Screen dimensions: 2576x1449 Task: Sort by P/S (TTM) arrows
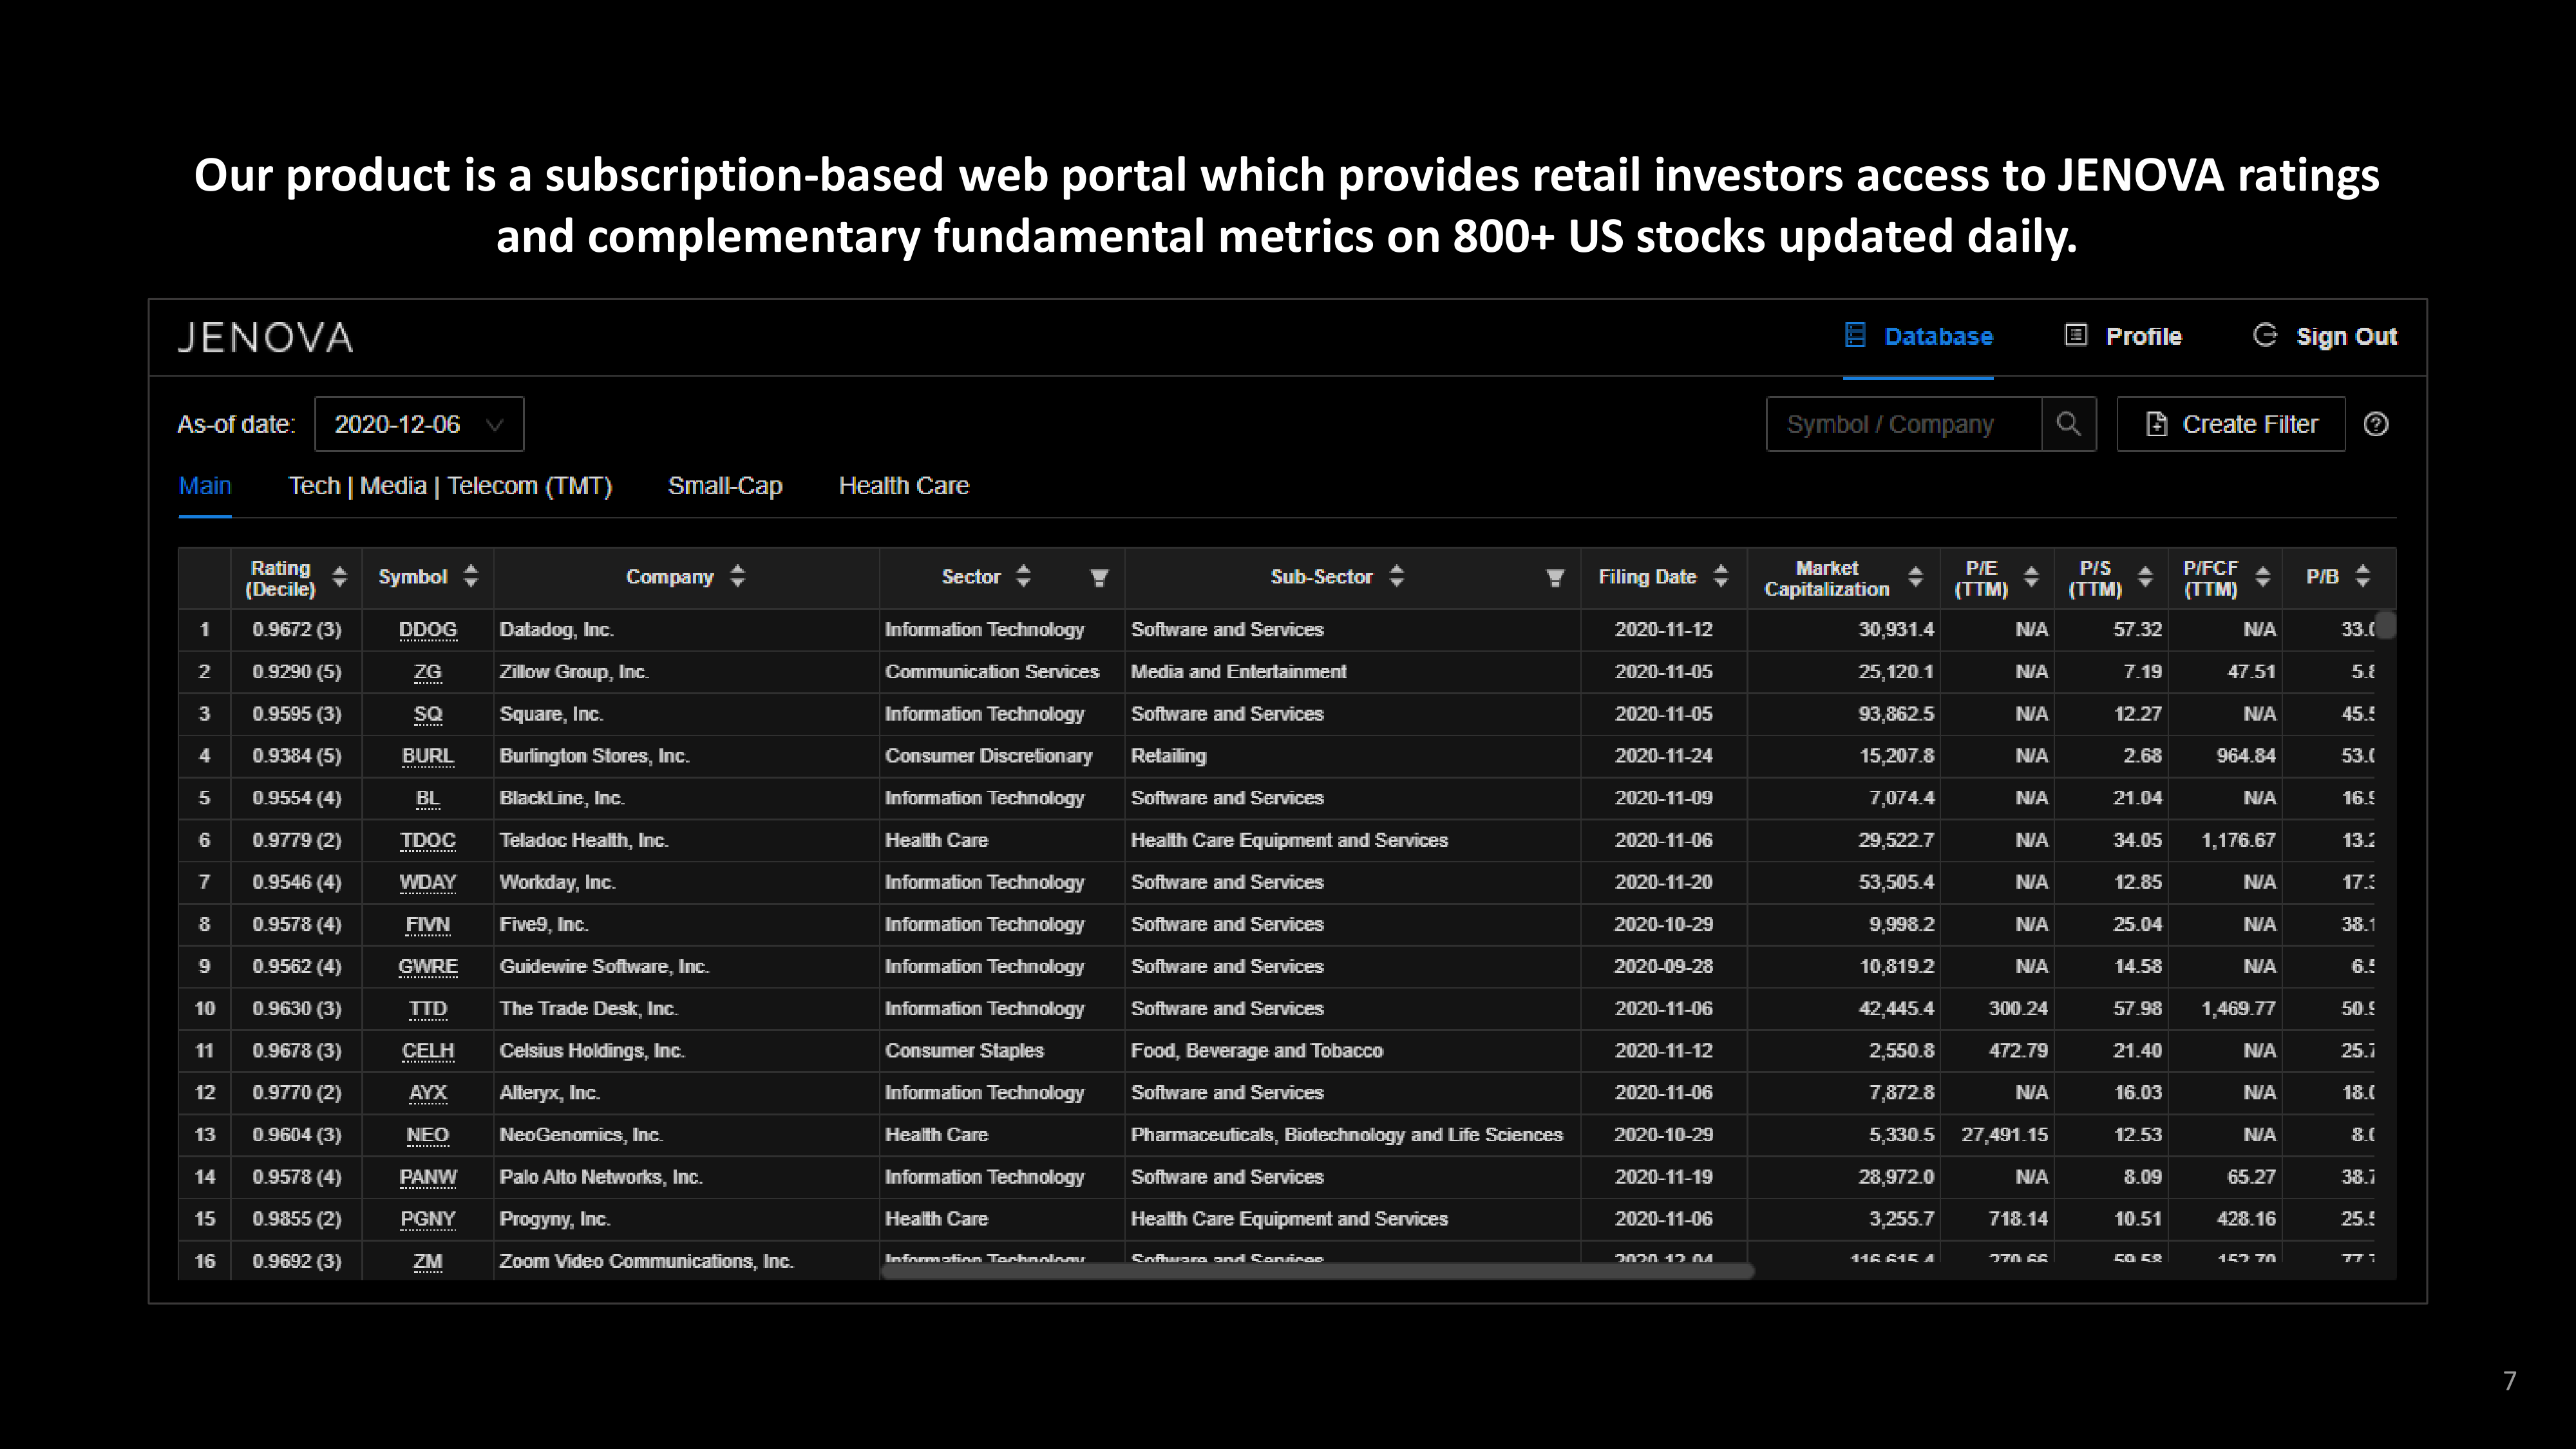click(x=2145, y=577)
